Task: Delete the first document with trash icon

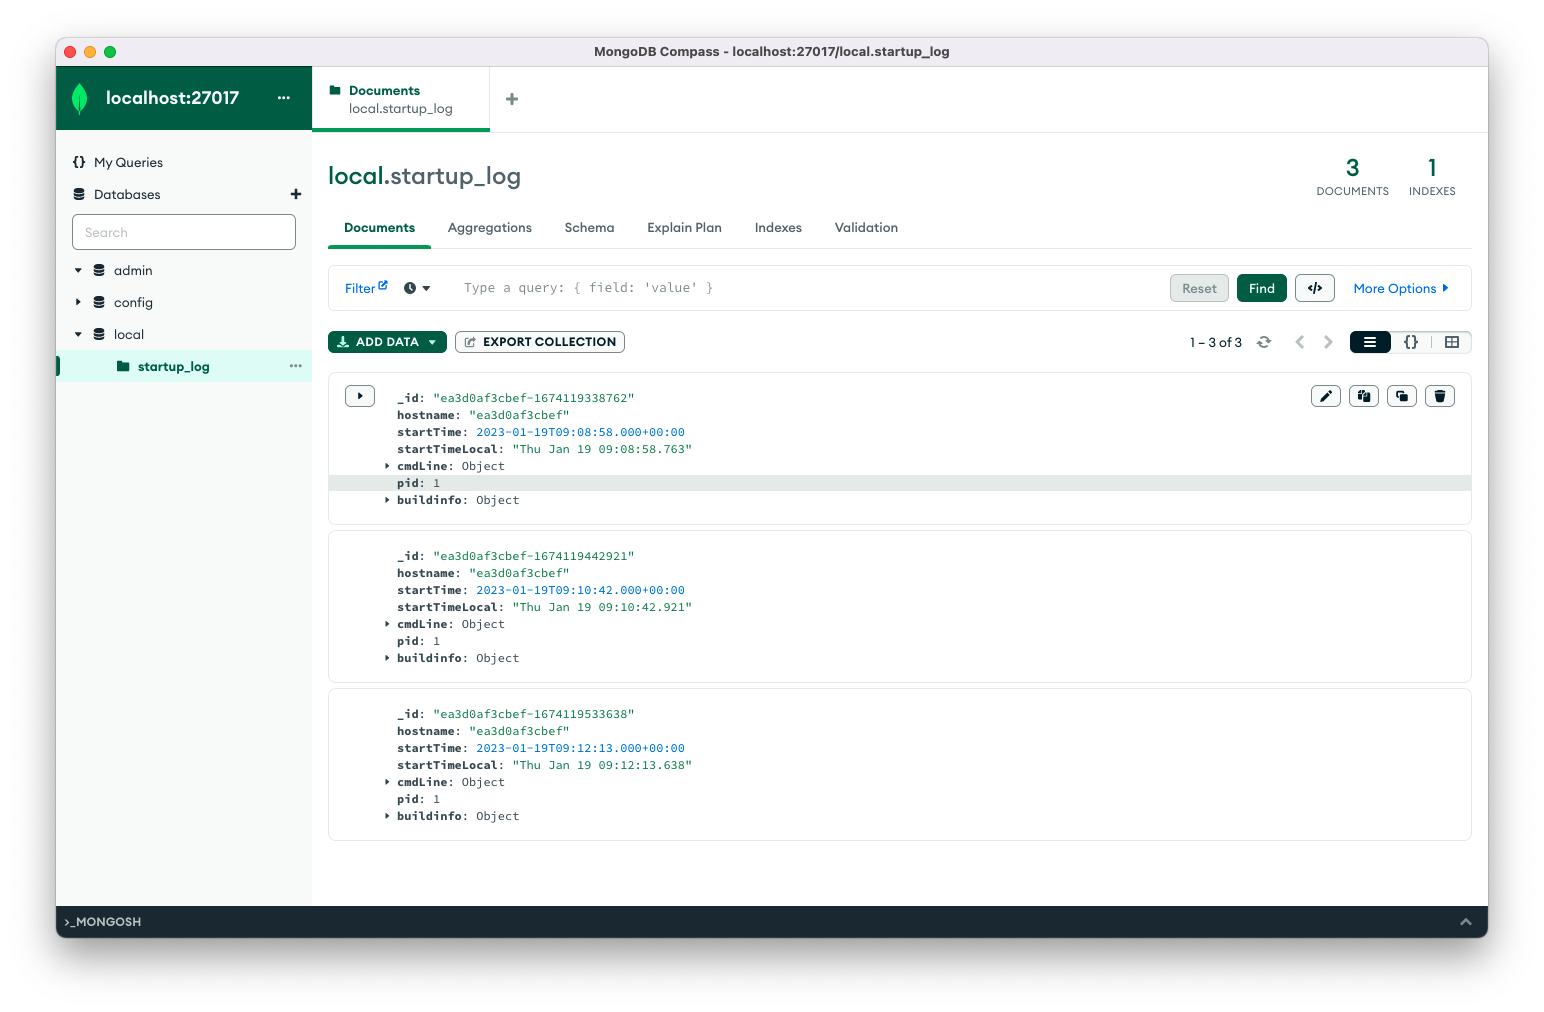Action: pos(1440,396)
